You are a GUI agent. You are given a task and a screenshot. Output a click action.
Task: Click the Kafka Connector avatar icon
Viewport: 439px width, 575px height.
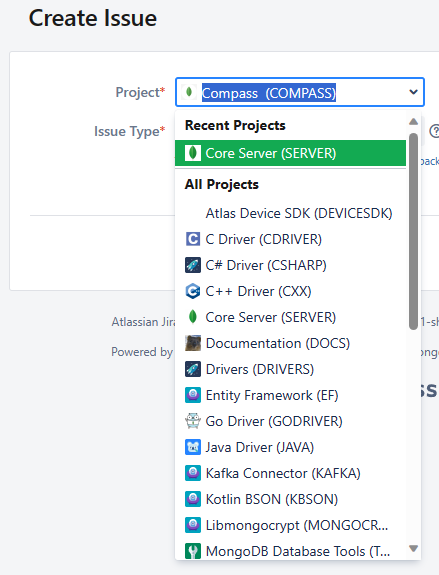pos(193,474)
